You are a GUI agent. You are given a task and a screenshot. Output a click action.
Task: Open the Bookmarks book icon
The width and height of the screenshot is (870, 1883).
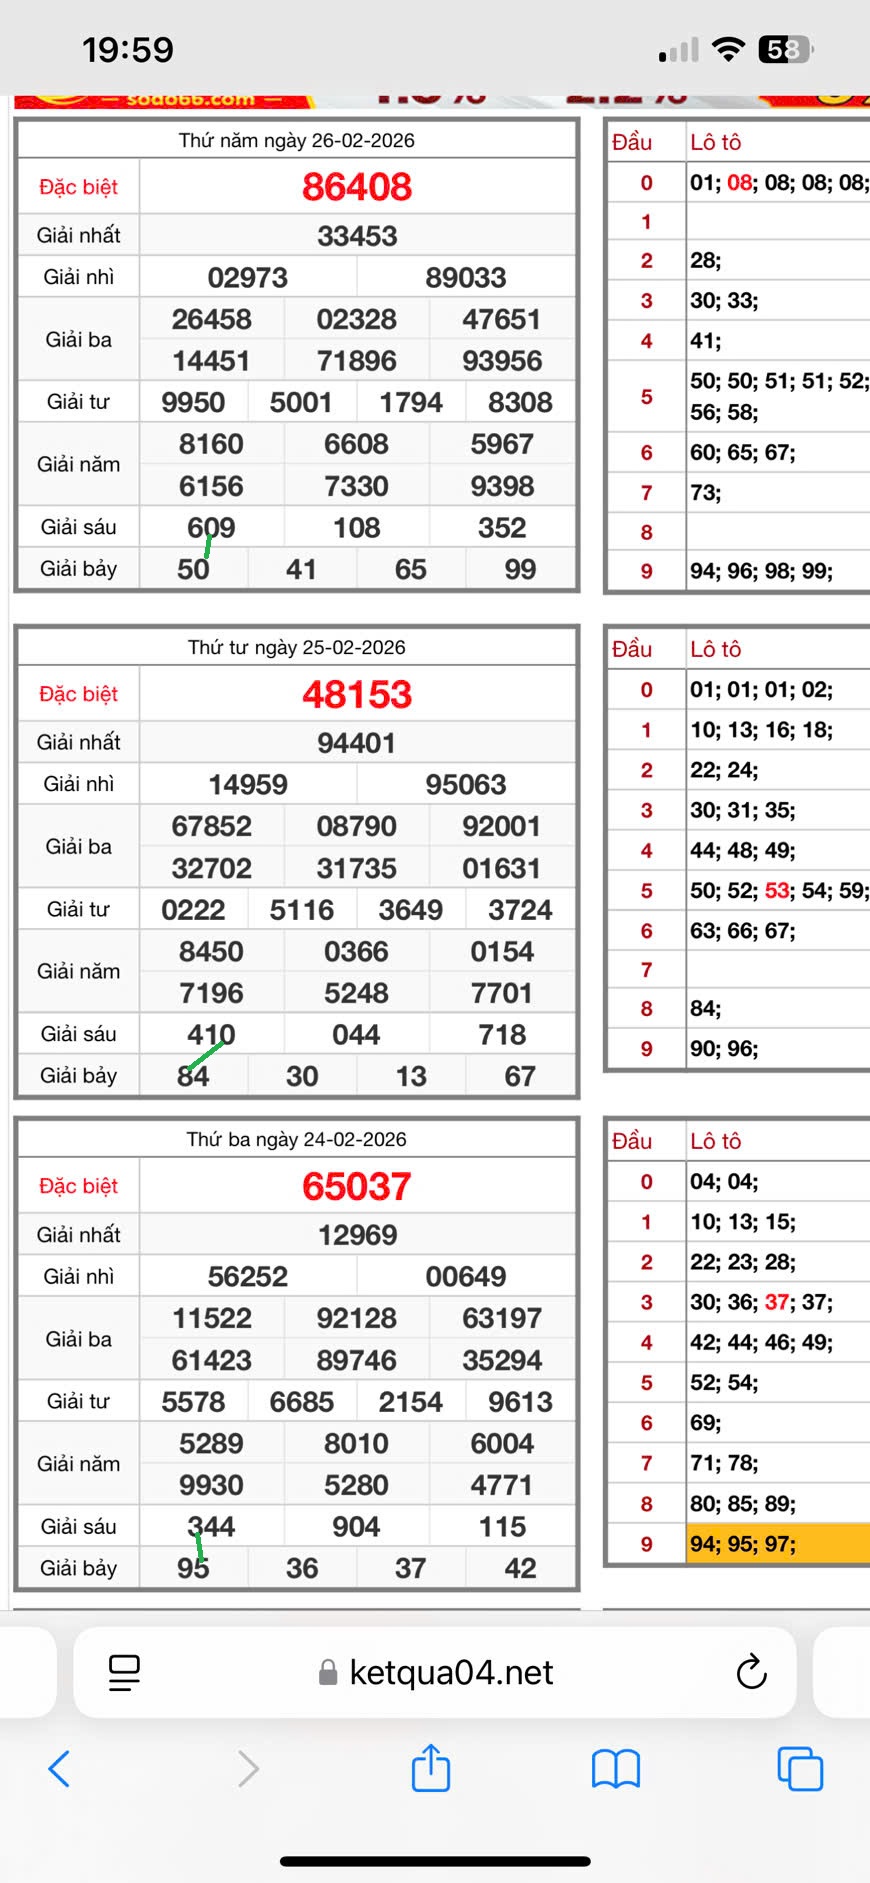pyautogui.click(x=615, y=1768)
